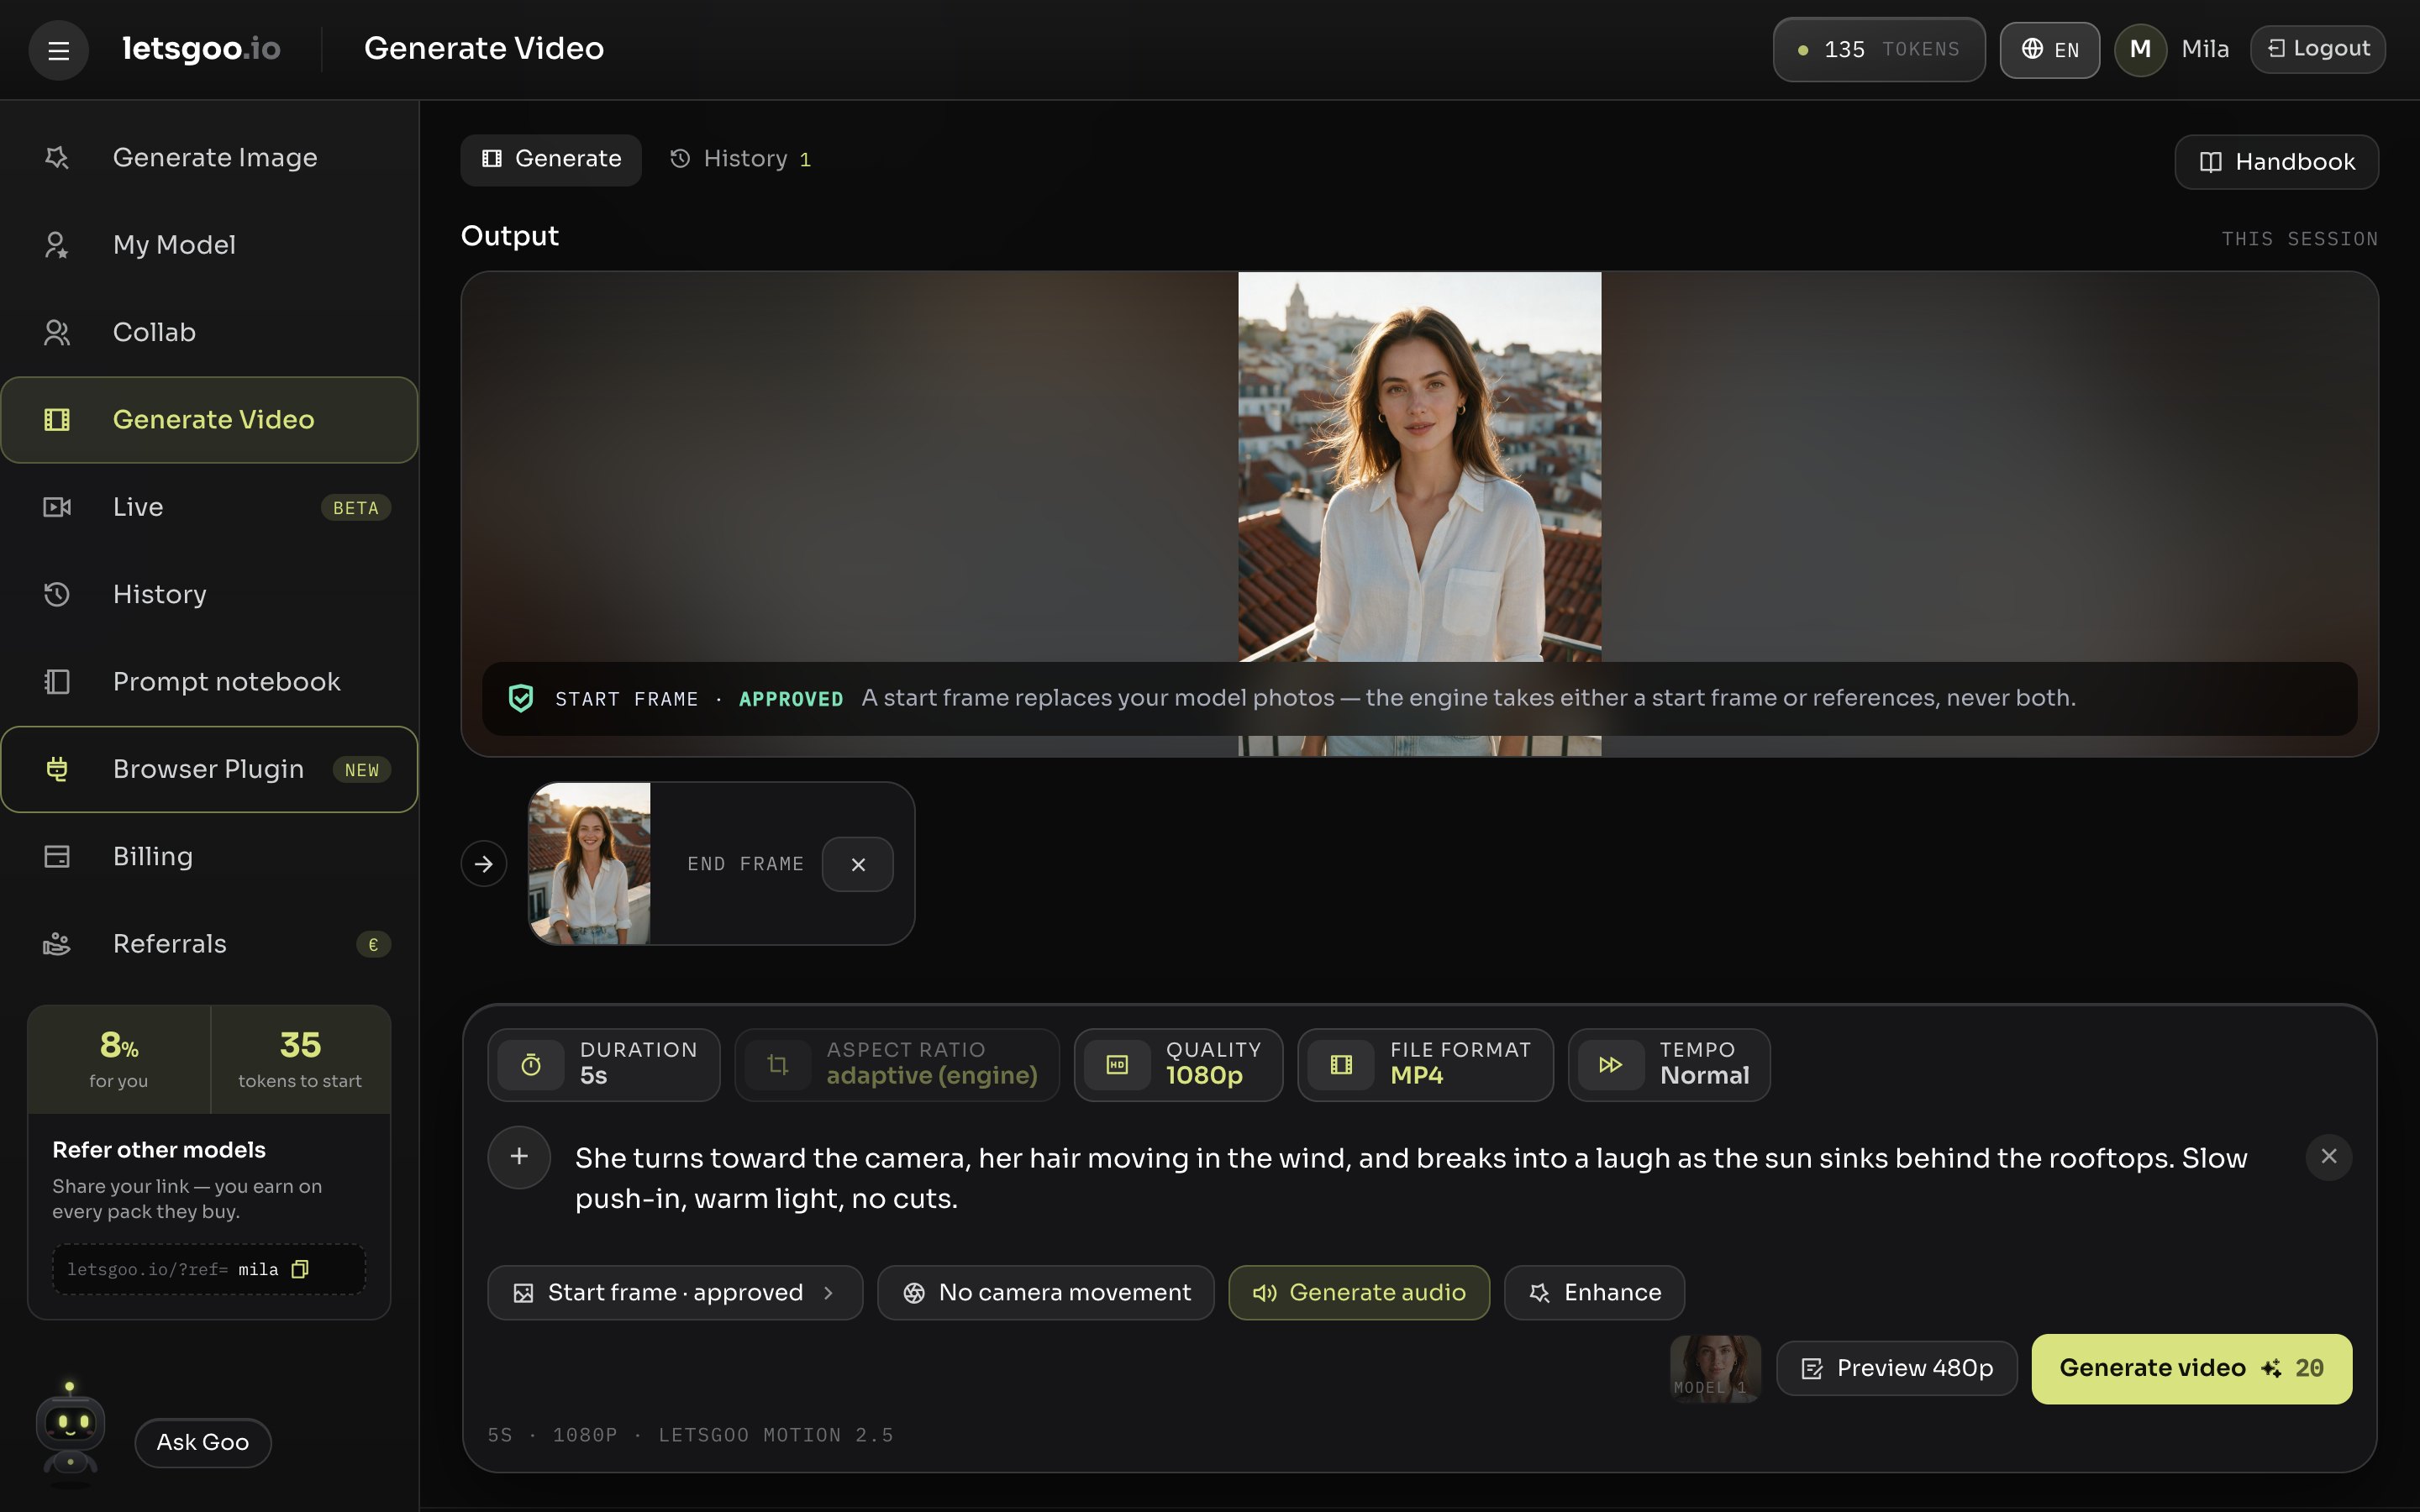Click Generate video button
This screenshot has width=2420, height=1512.
pyautogui.click(x=2192, y=1369)
